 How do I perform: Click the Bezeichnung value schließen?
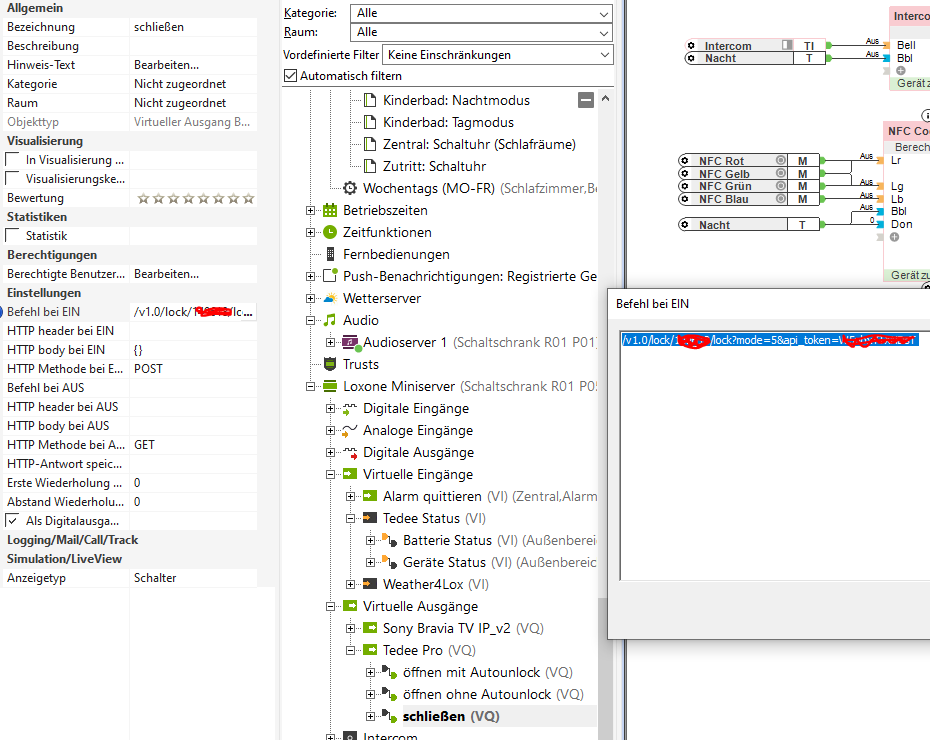point(193,27)
